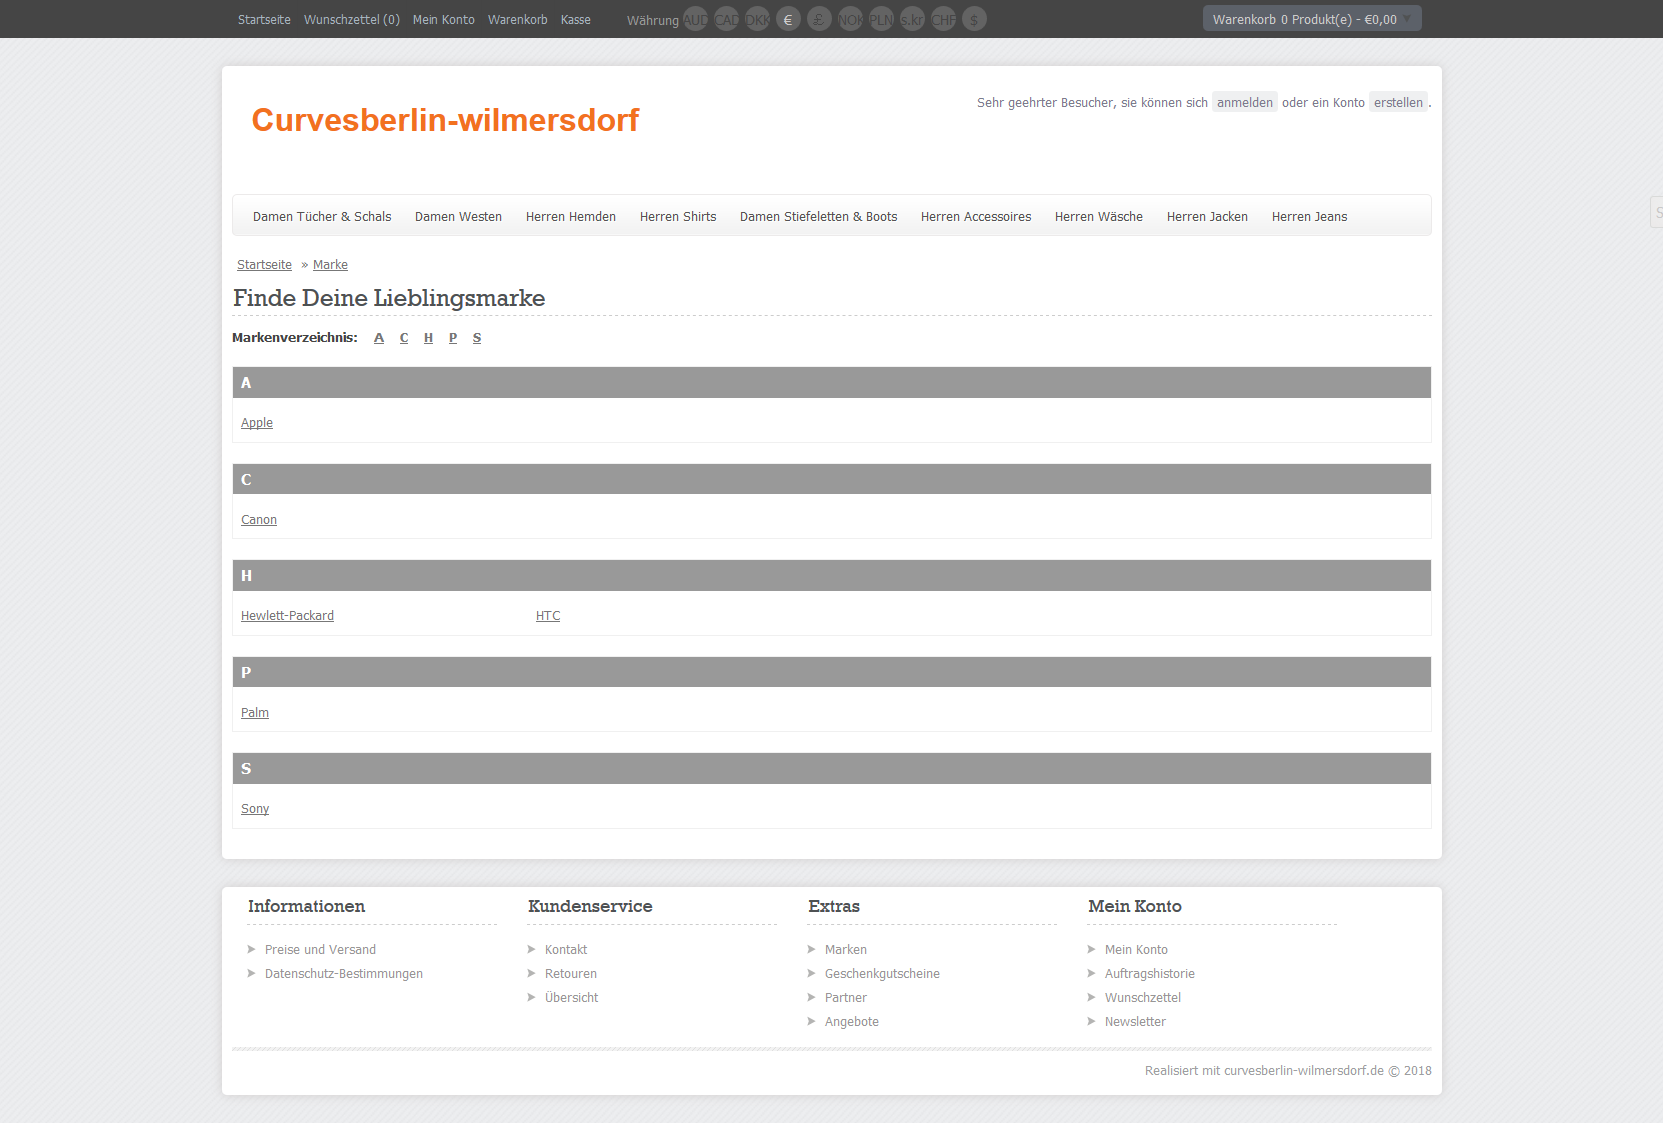Select CHF currency icon
This screenshot has height=1123, width=1663.
tap(943, 19)
